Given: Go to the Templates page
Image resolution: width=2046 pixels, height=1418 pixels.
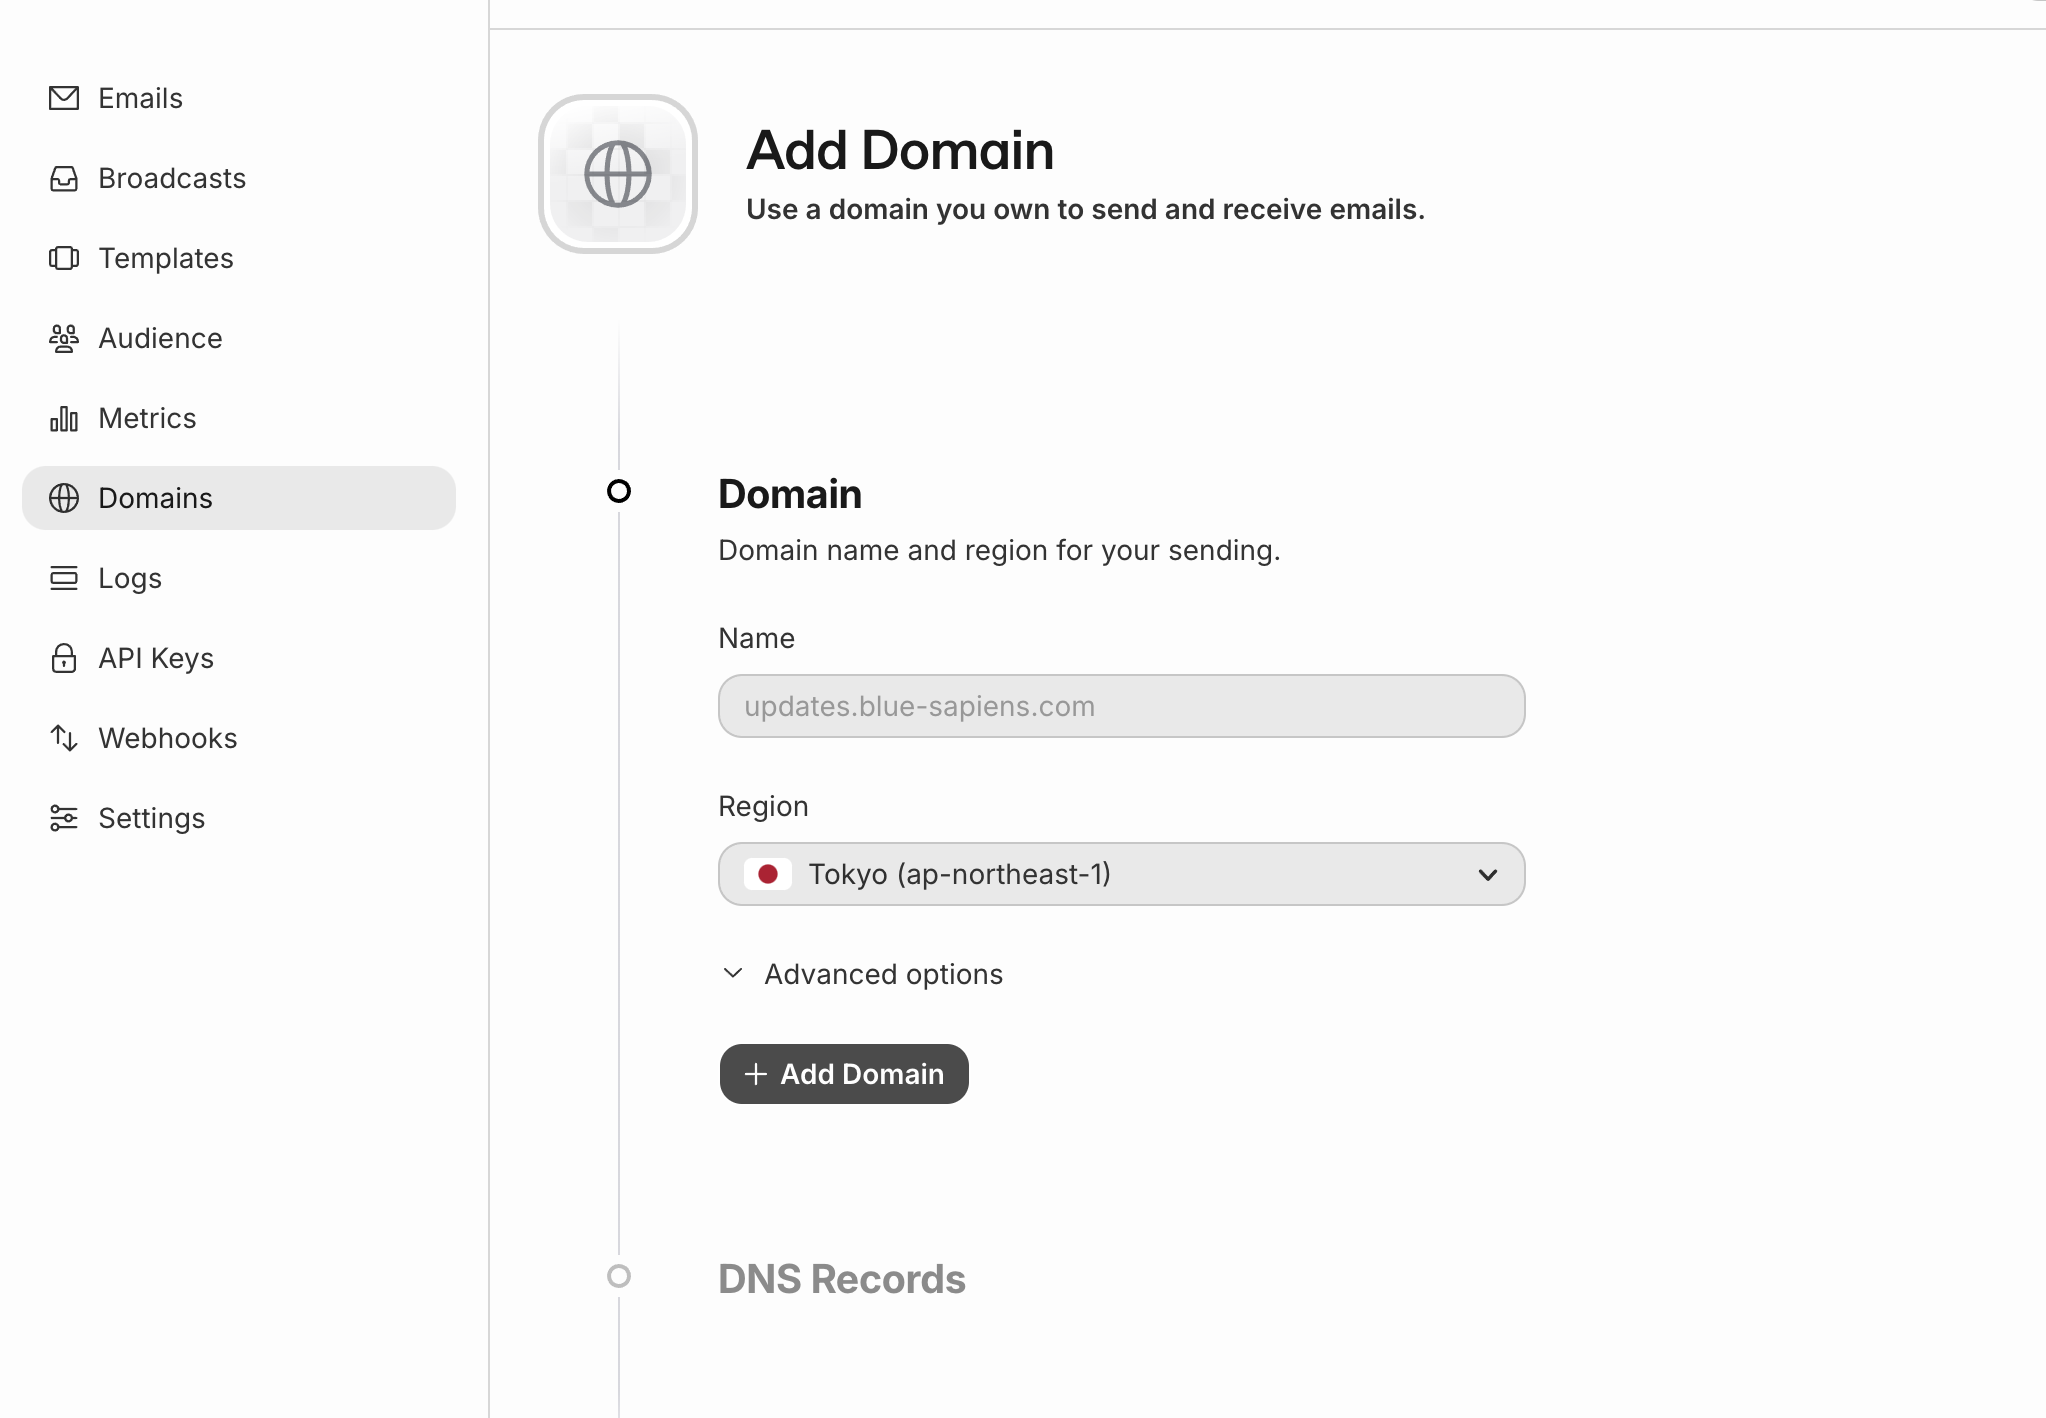Looking at the screenshot, I should click(x=165, y=258).
